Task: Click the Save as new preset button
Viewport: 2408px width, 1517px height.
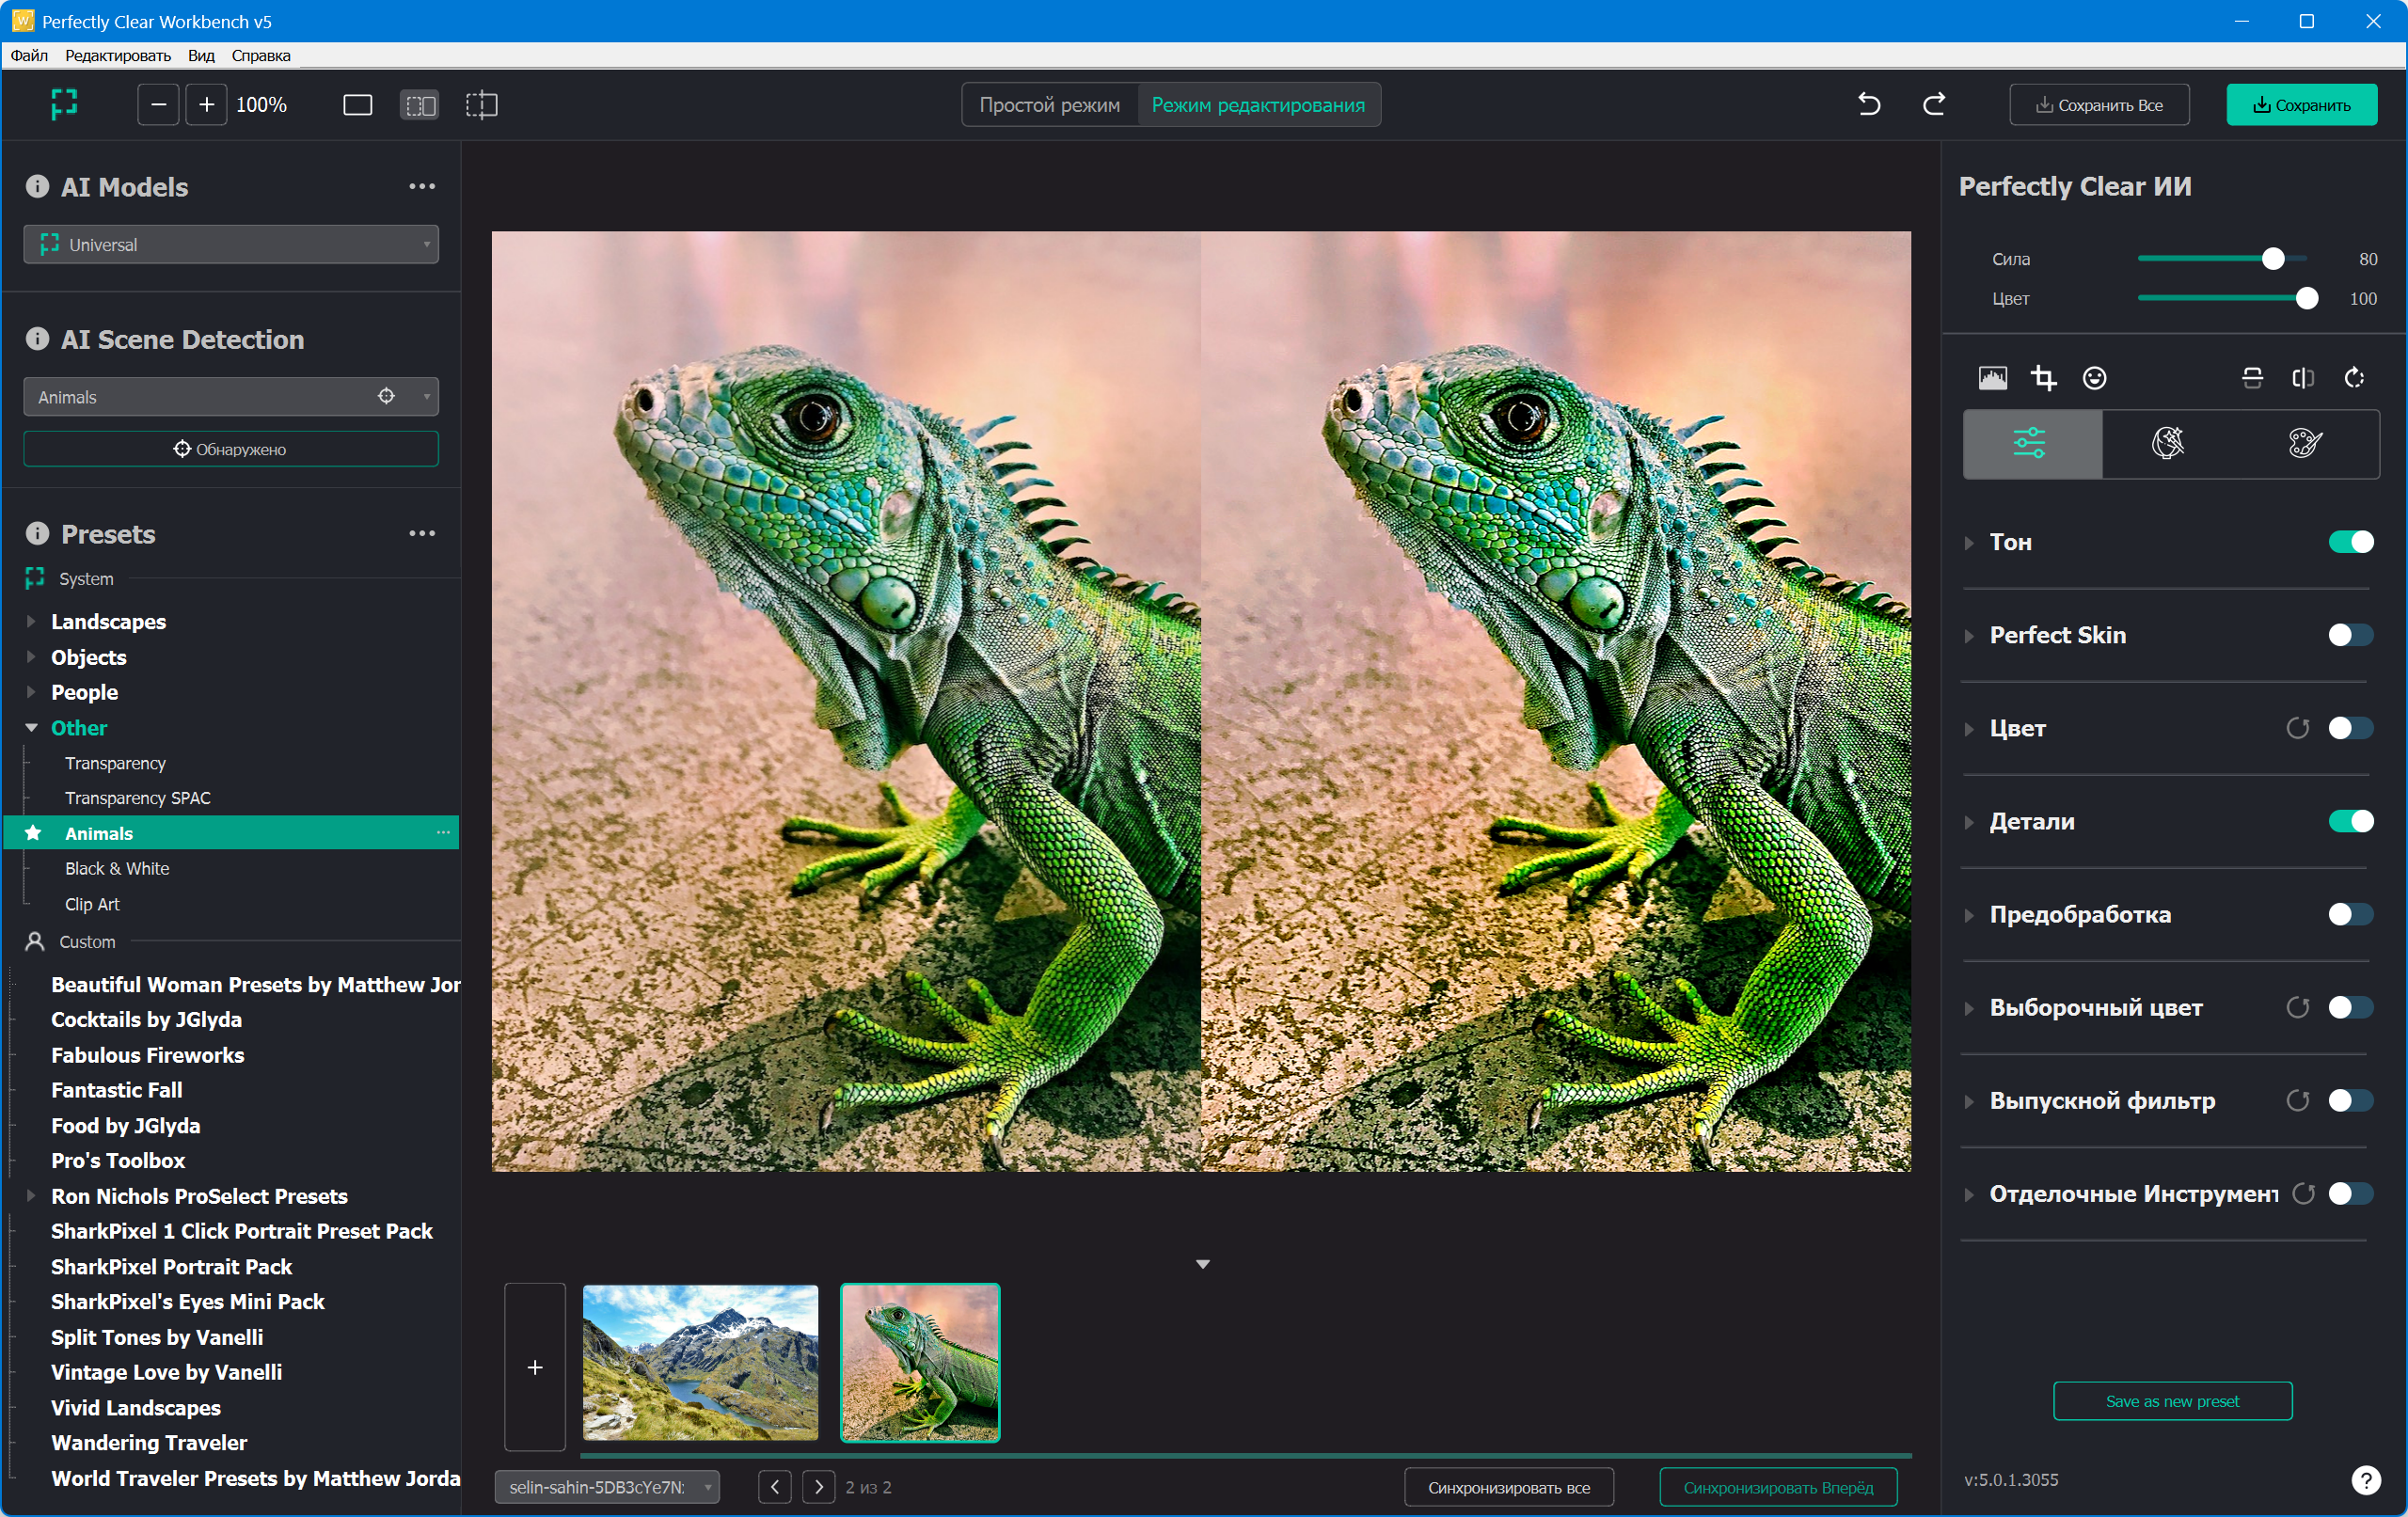Action: click(2172, 1401)
